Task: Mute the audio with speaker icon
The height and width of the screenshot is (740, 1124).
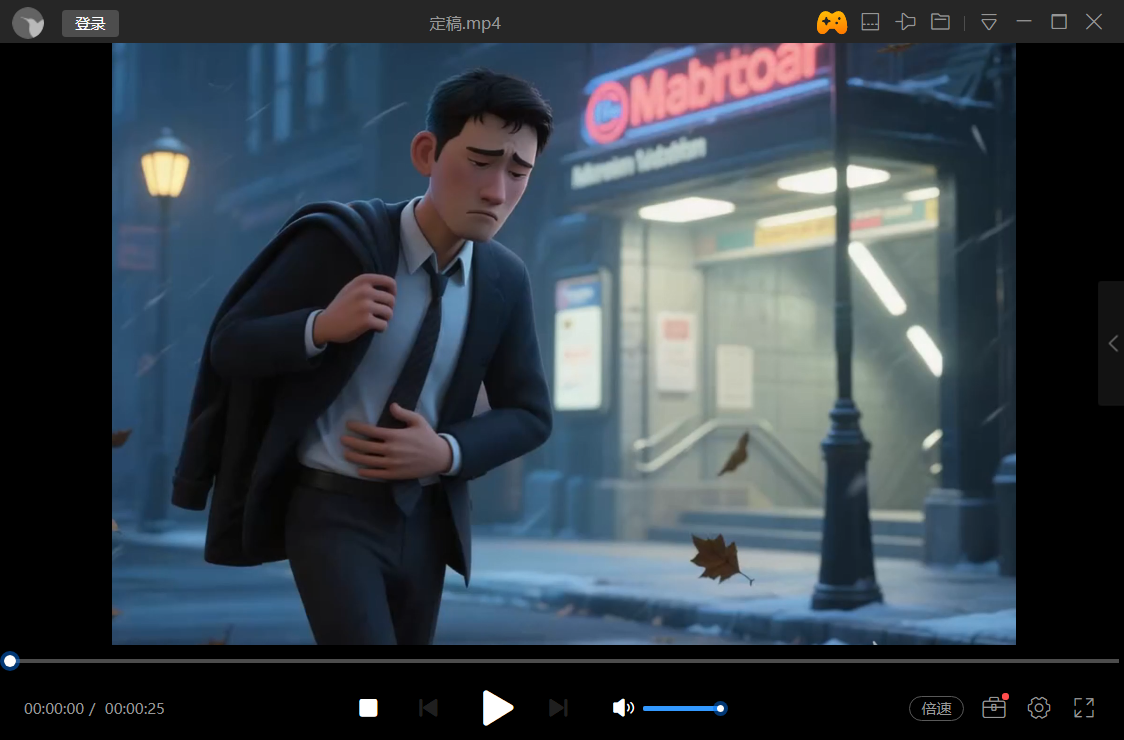Action: (x=623, y=708)
